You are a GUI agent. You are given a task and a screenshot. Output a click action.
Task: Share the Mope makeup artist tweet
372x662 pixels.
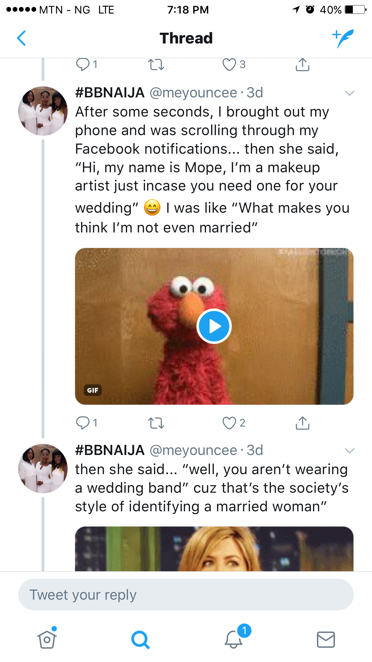(x=302, y=423)
